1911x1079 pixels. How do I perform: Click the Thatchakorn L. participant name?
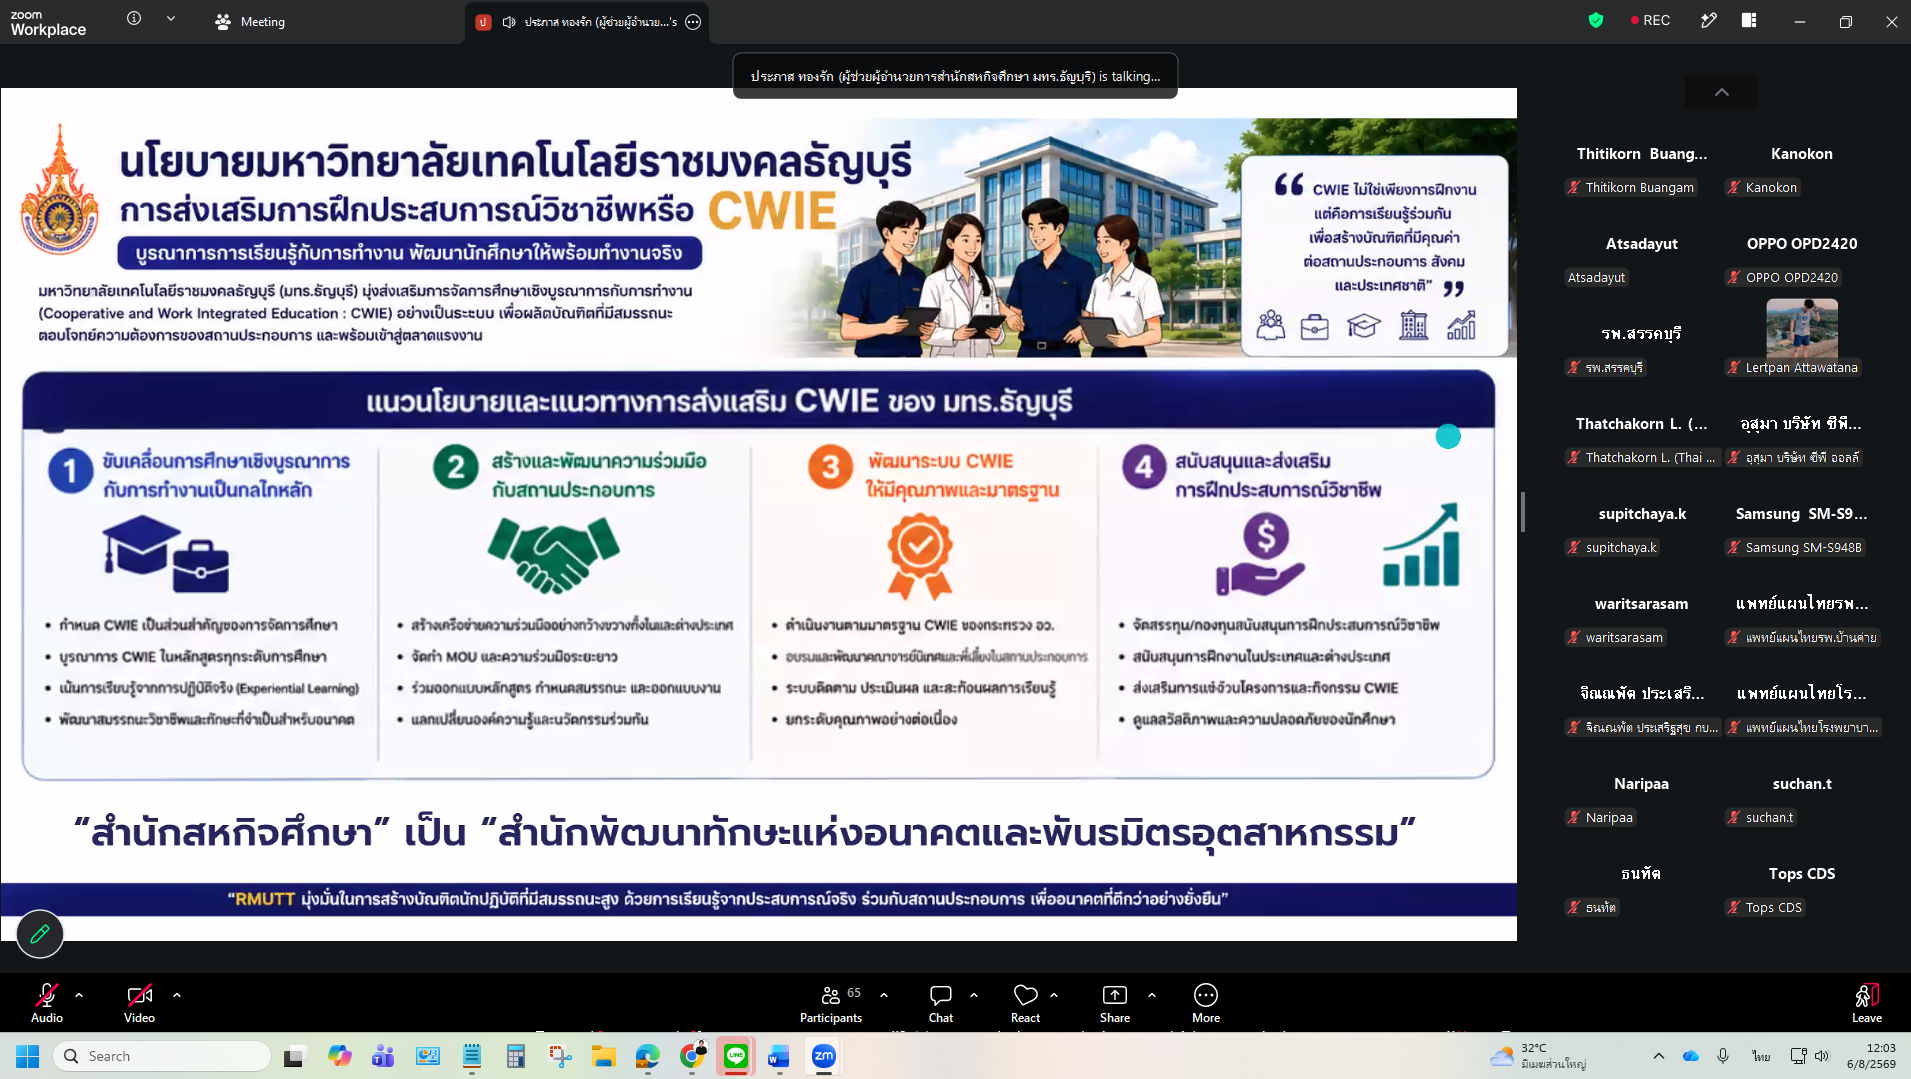[x=1641, y=424]
